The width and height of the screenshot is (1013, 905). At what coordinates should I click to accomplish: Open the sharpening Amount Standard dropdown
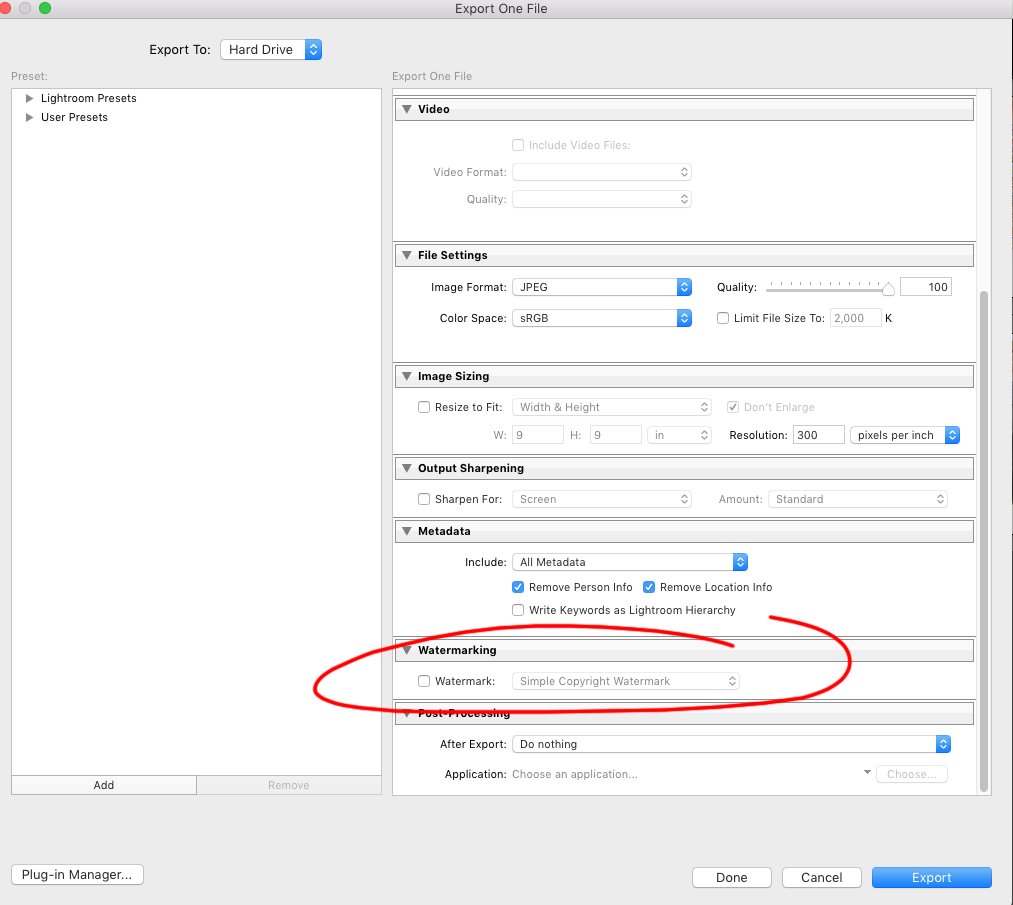click(857, 499)
